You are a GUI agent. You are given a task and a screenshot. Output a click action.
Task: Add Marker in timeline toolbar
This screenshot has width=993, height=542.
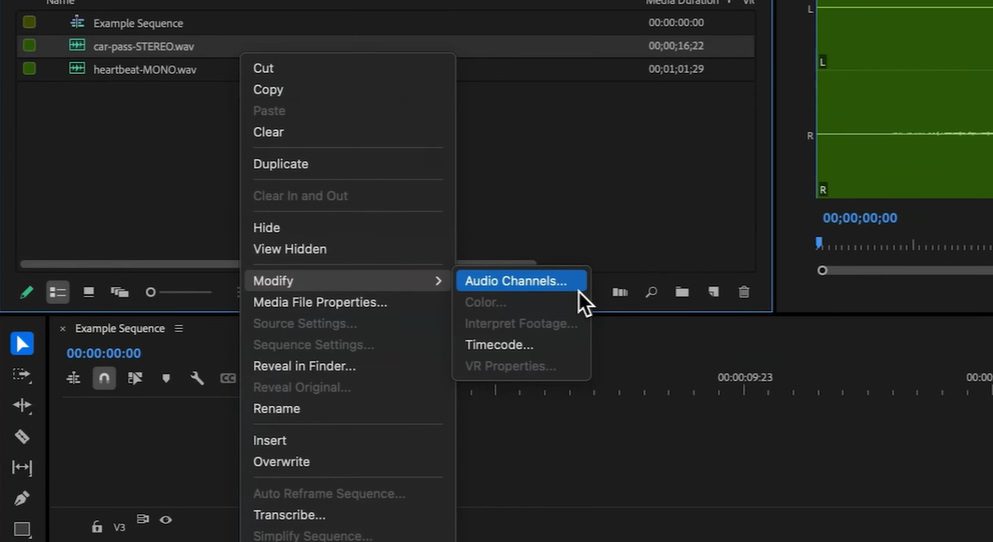pyautogui.click(x=166, y=378)
